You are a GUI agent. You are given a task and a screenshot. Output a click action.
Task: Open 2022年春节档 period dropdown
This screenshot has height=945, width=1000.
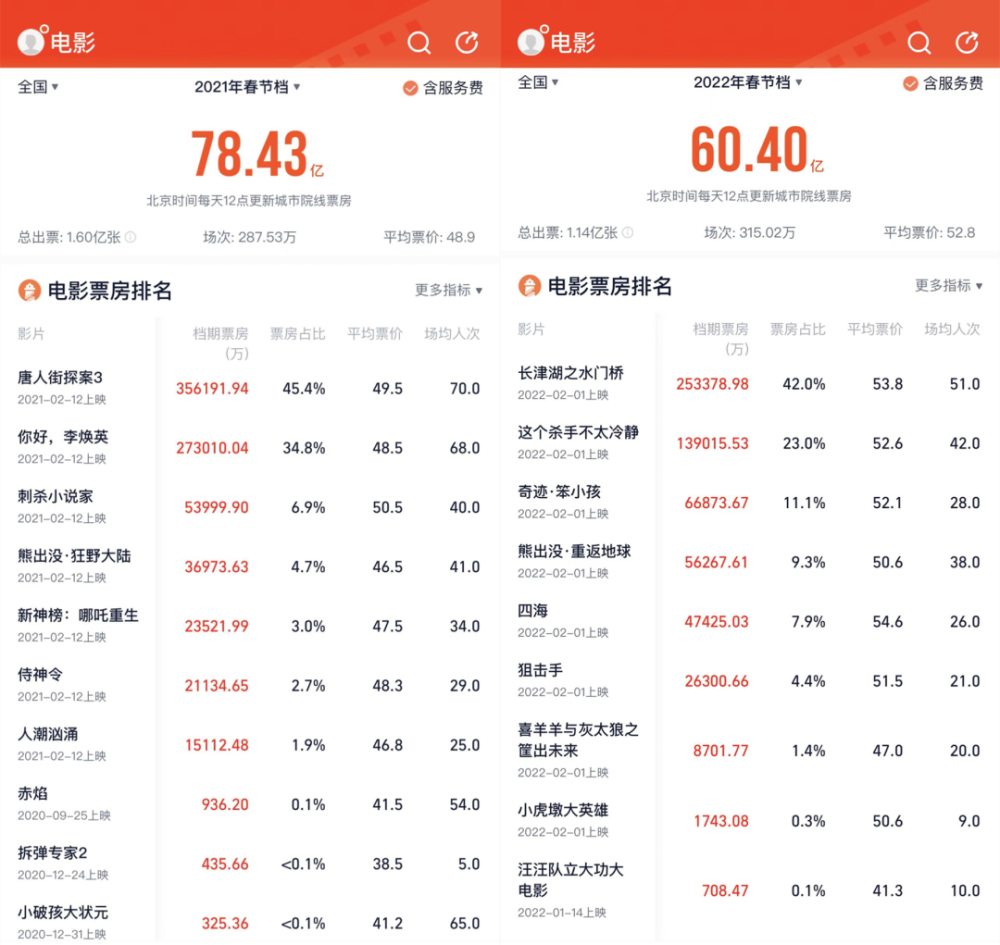pyautogui.click(x=747, y=82)
